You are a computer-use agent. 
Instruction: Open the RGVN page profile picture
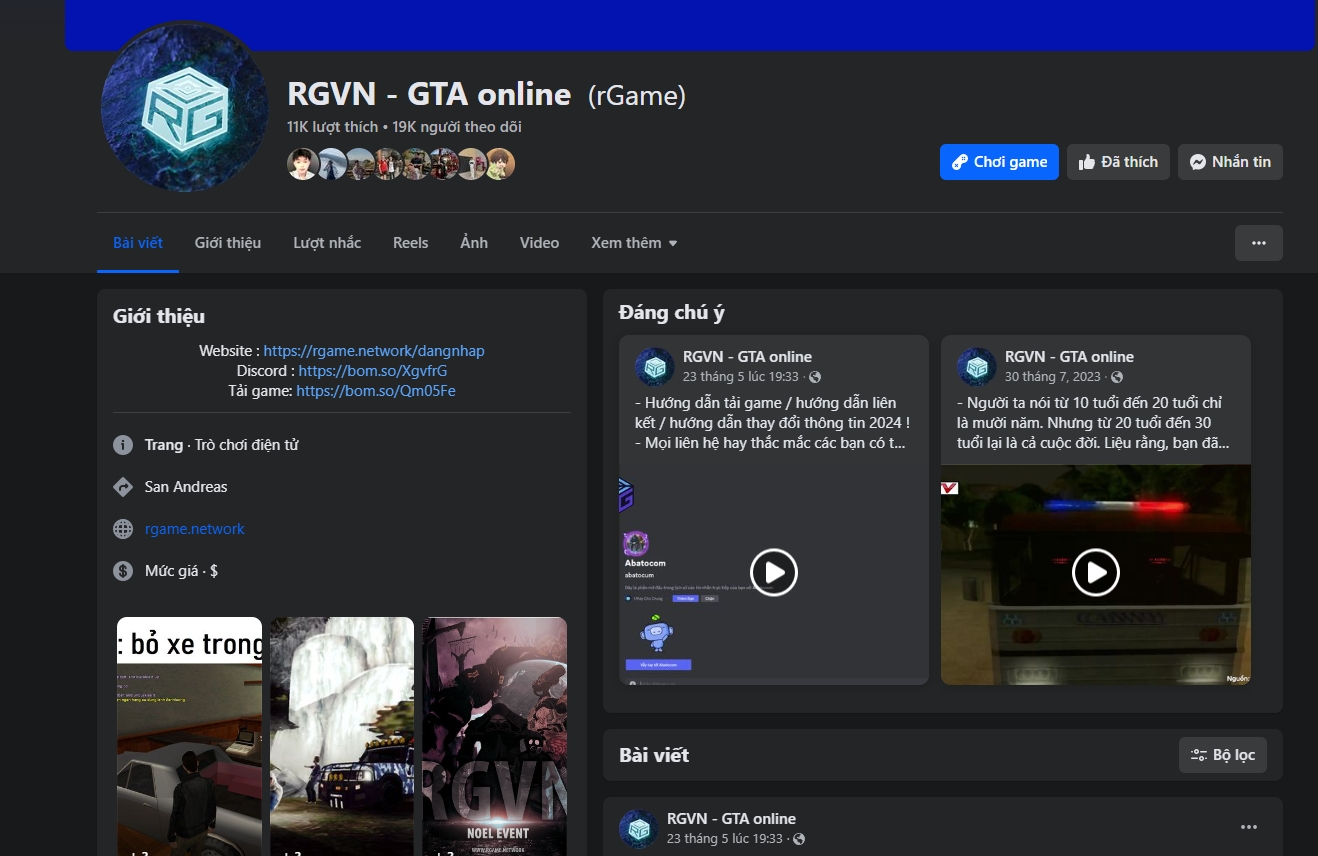coord(185,106)
